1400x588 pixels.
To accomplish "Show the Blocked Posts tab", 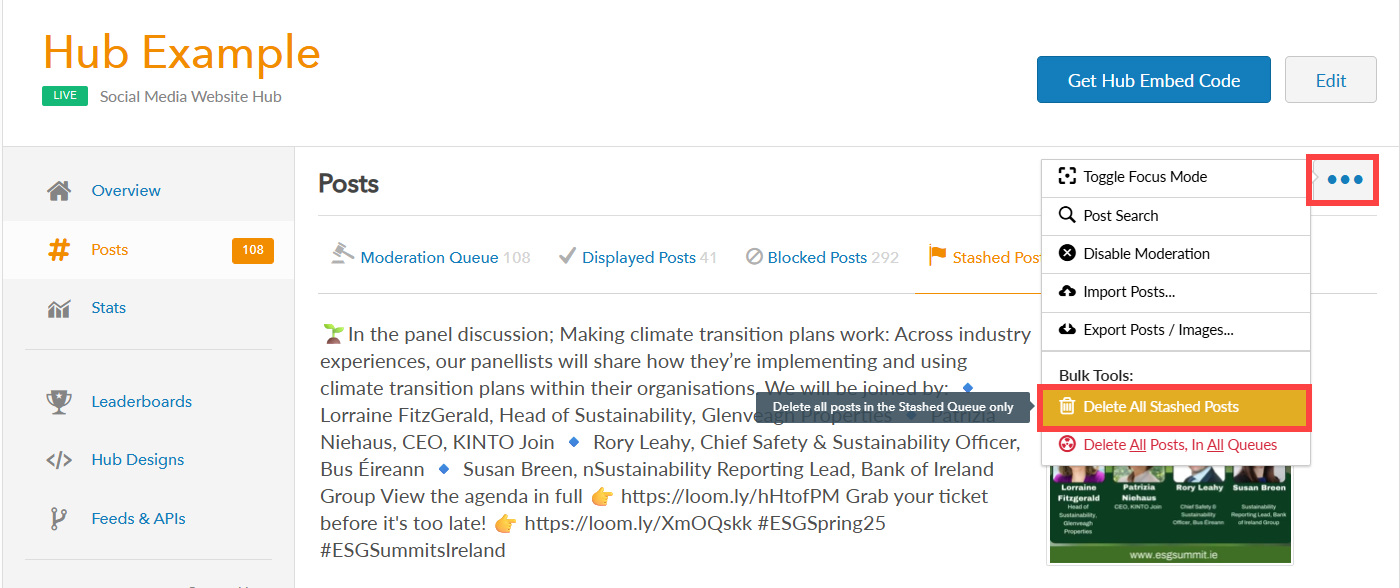I will click(x=822, y=257).
